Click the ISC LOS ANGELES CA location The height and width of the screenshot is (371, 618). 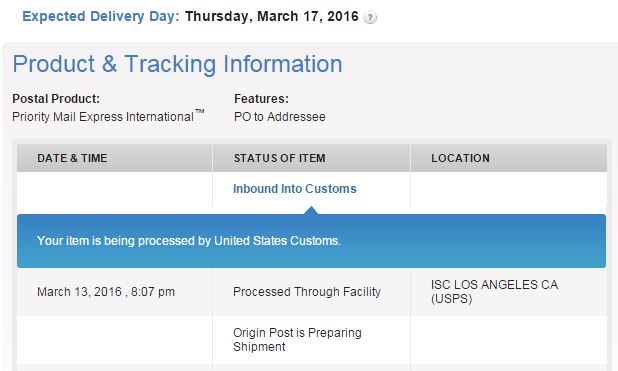[494, 292]
